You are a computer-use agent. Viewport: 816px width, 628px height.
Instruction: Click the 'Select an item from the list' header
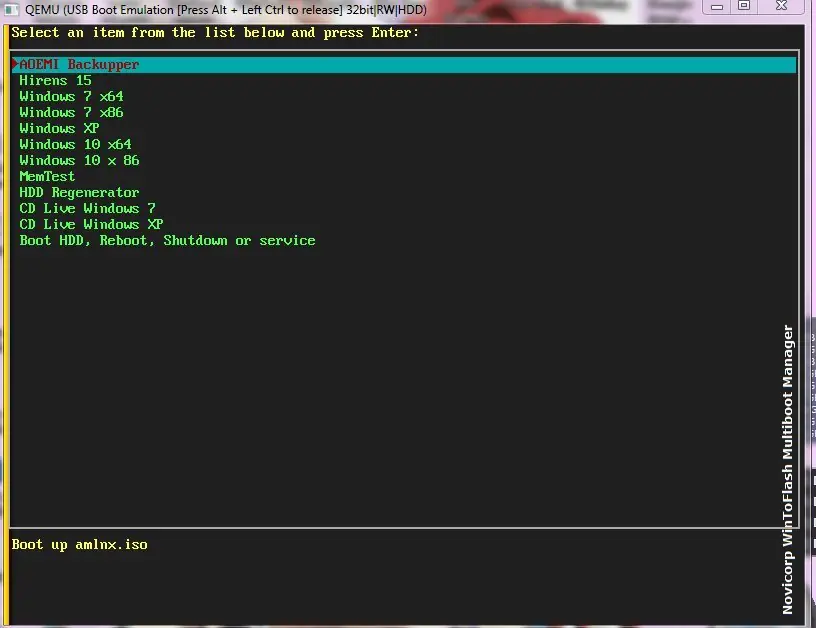215,33
